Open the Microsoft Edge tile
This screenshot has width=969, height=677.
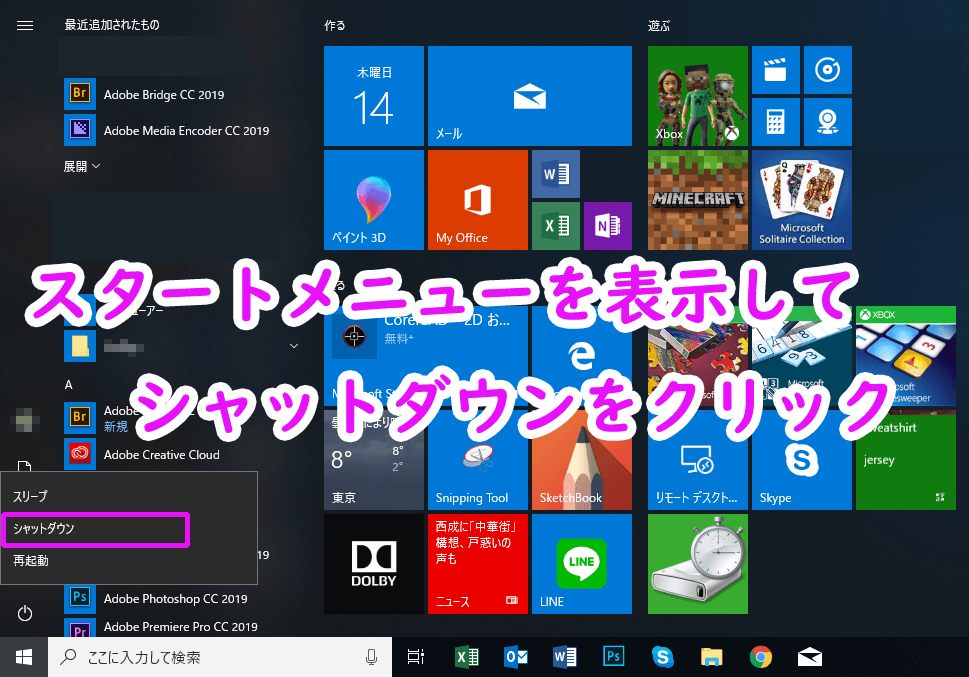pos(582,356)
